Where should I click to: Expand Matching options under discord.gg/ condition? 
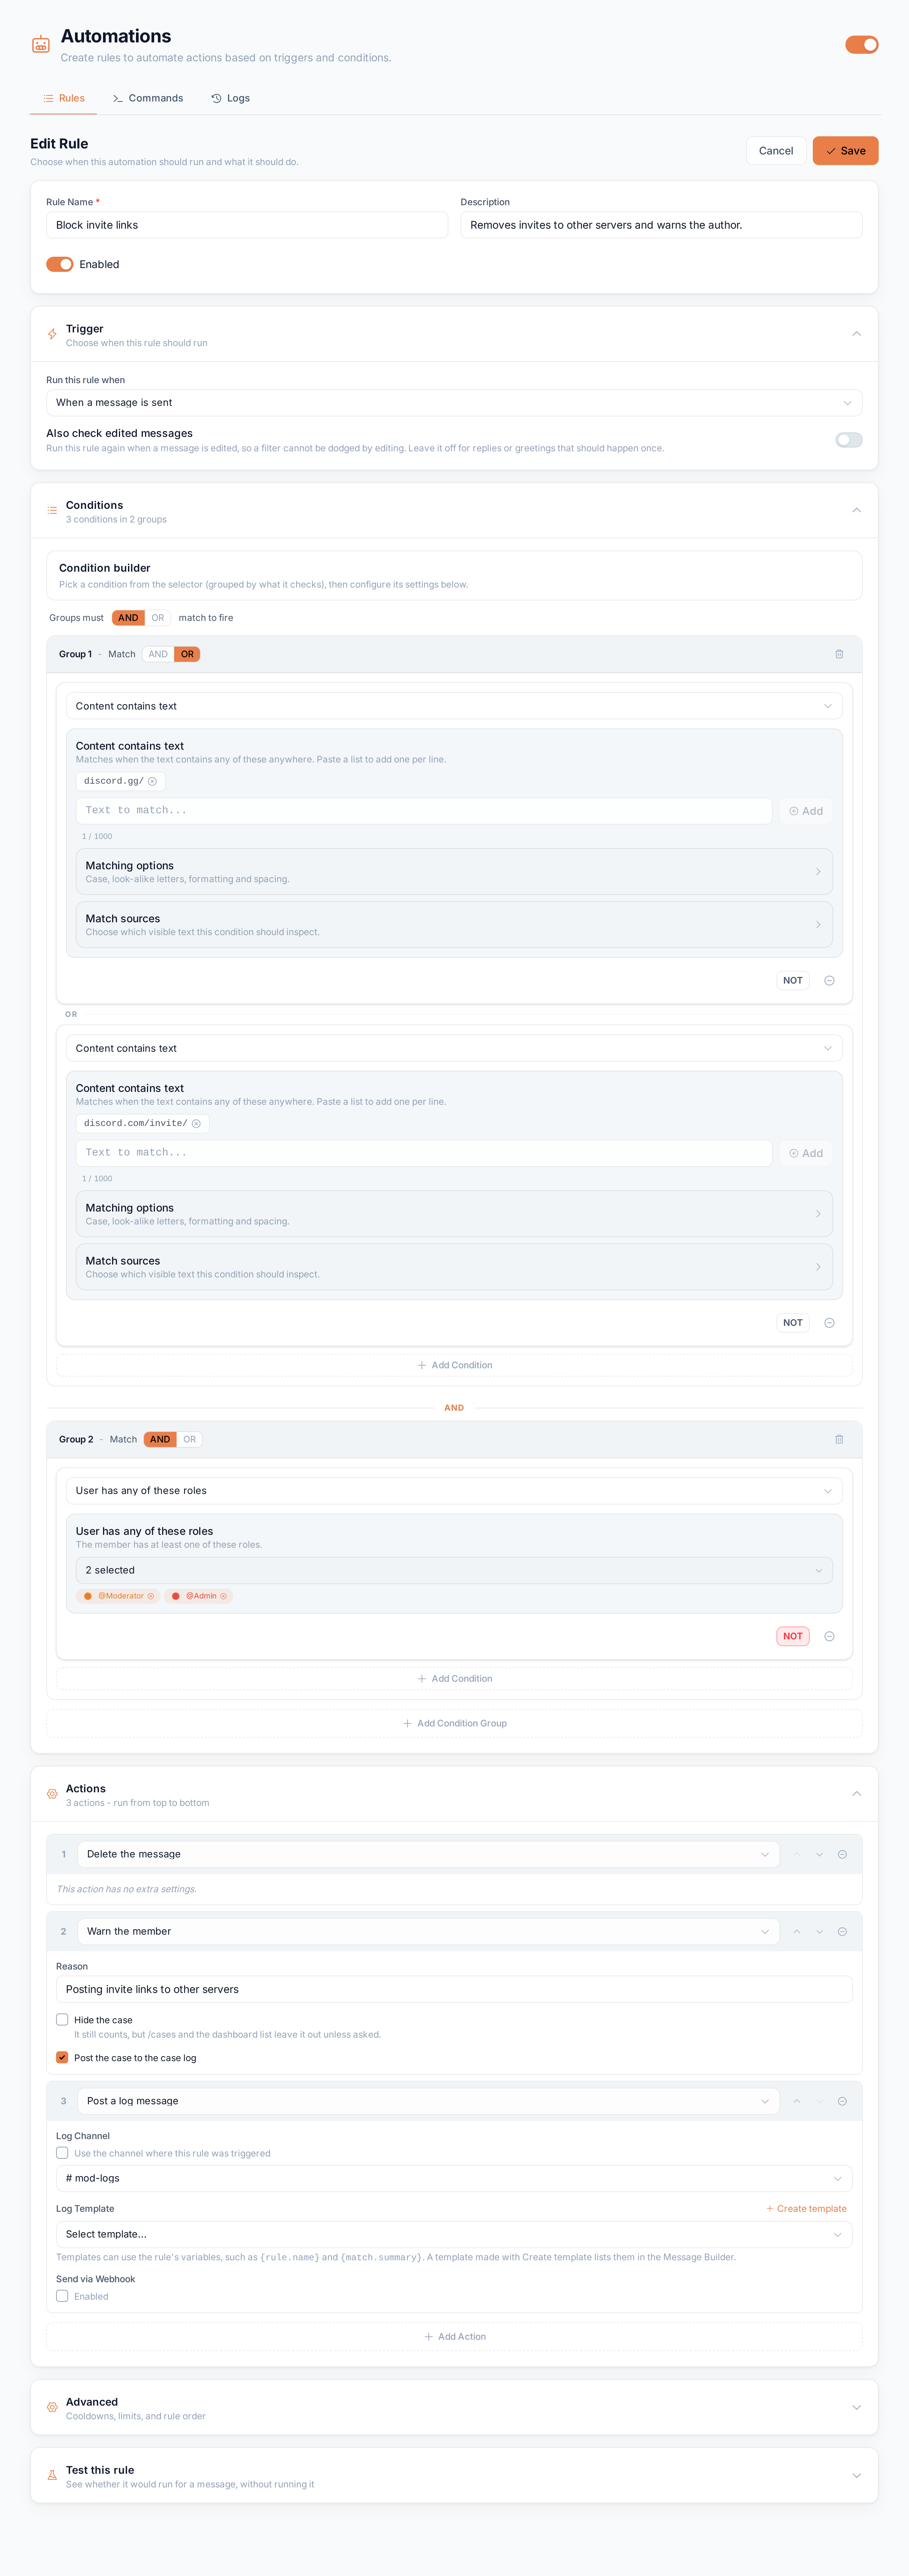(454, 872)
